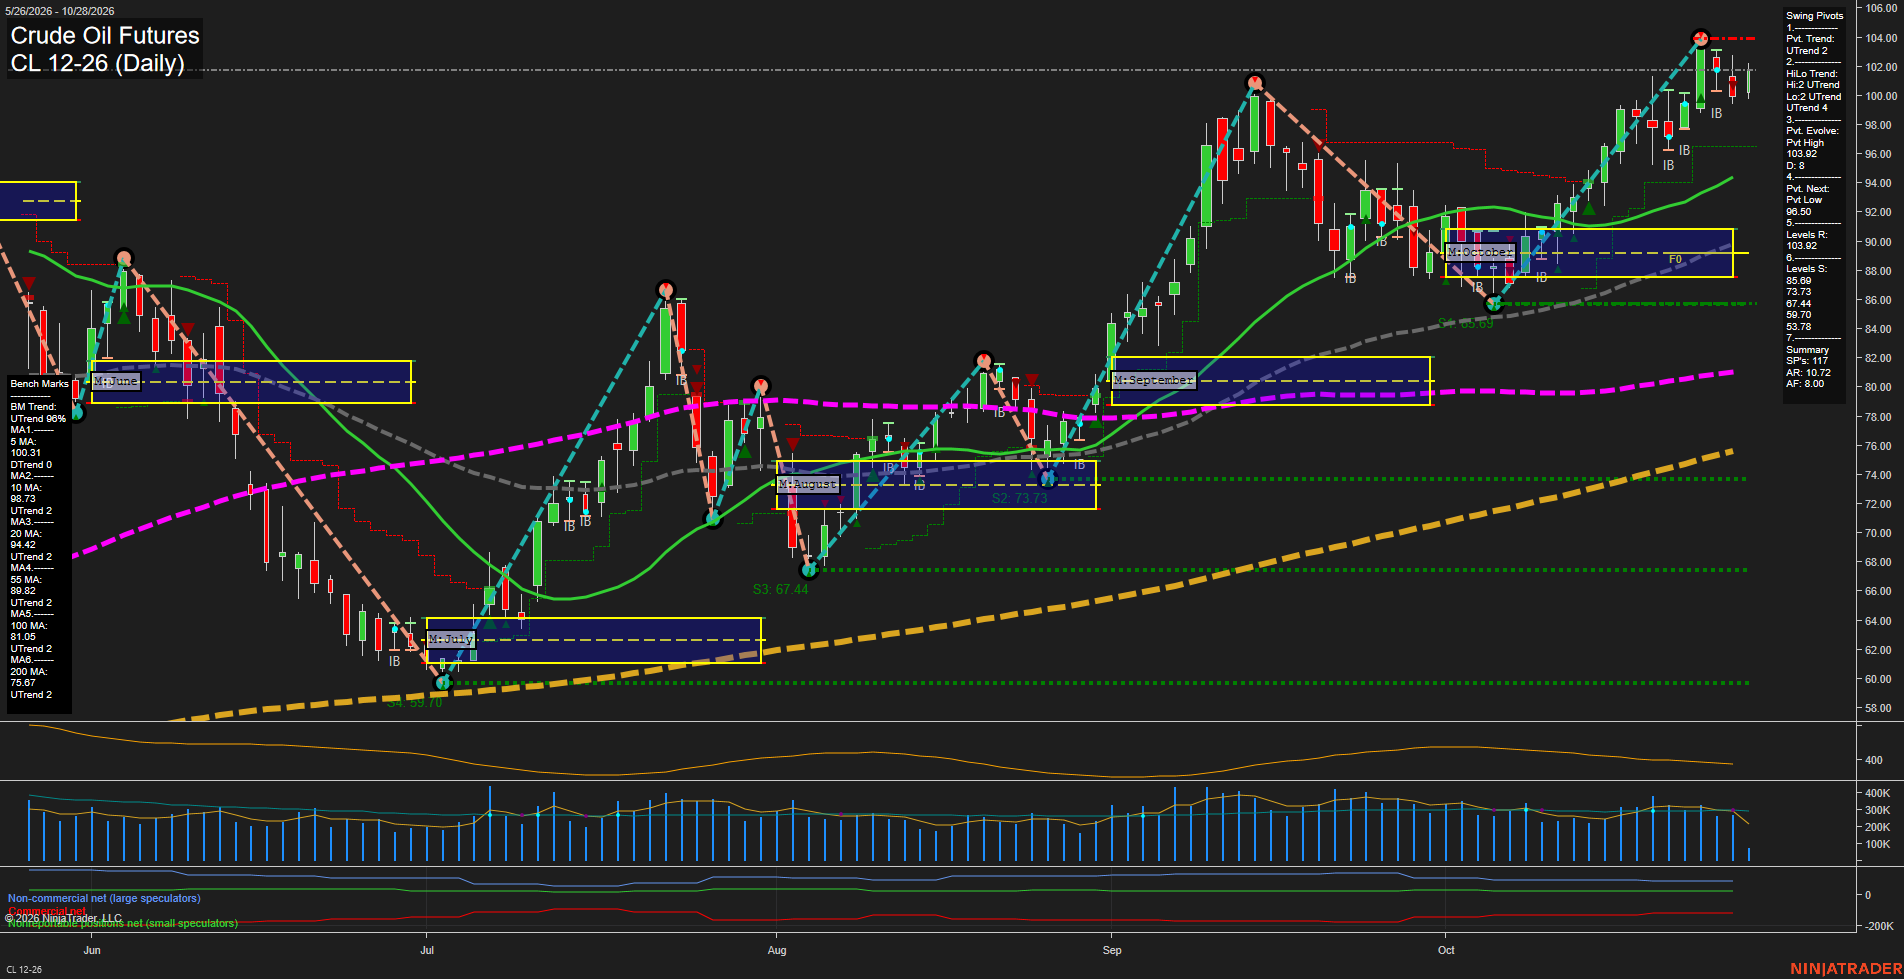Click the late July swing high pivot near 86.50

pos(665,290)
